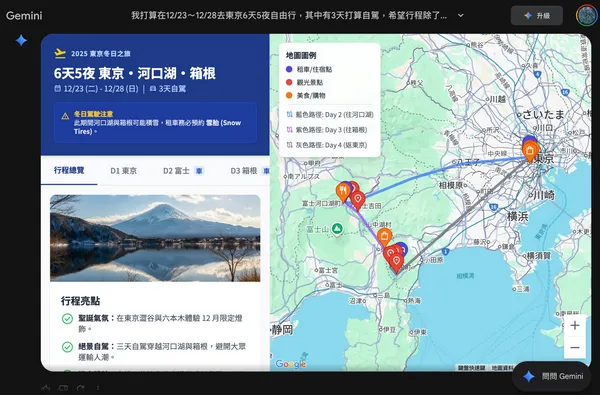Click the Google logo on the map

pyautogui.click(x=291, y=364)
